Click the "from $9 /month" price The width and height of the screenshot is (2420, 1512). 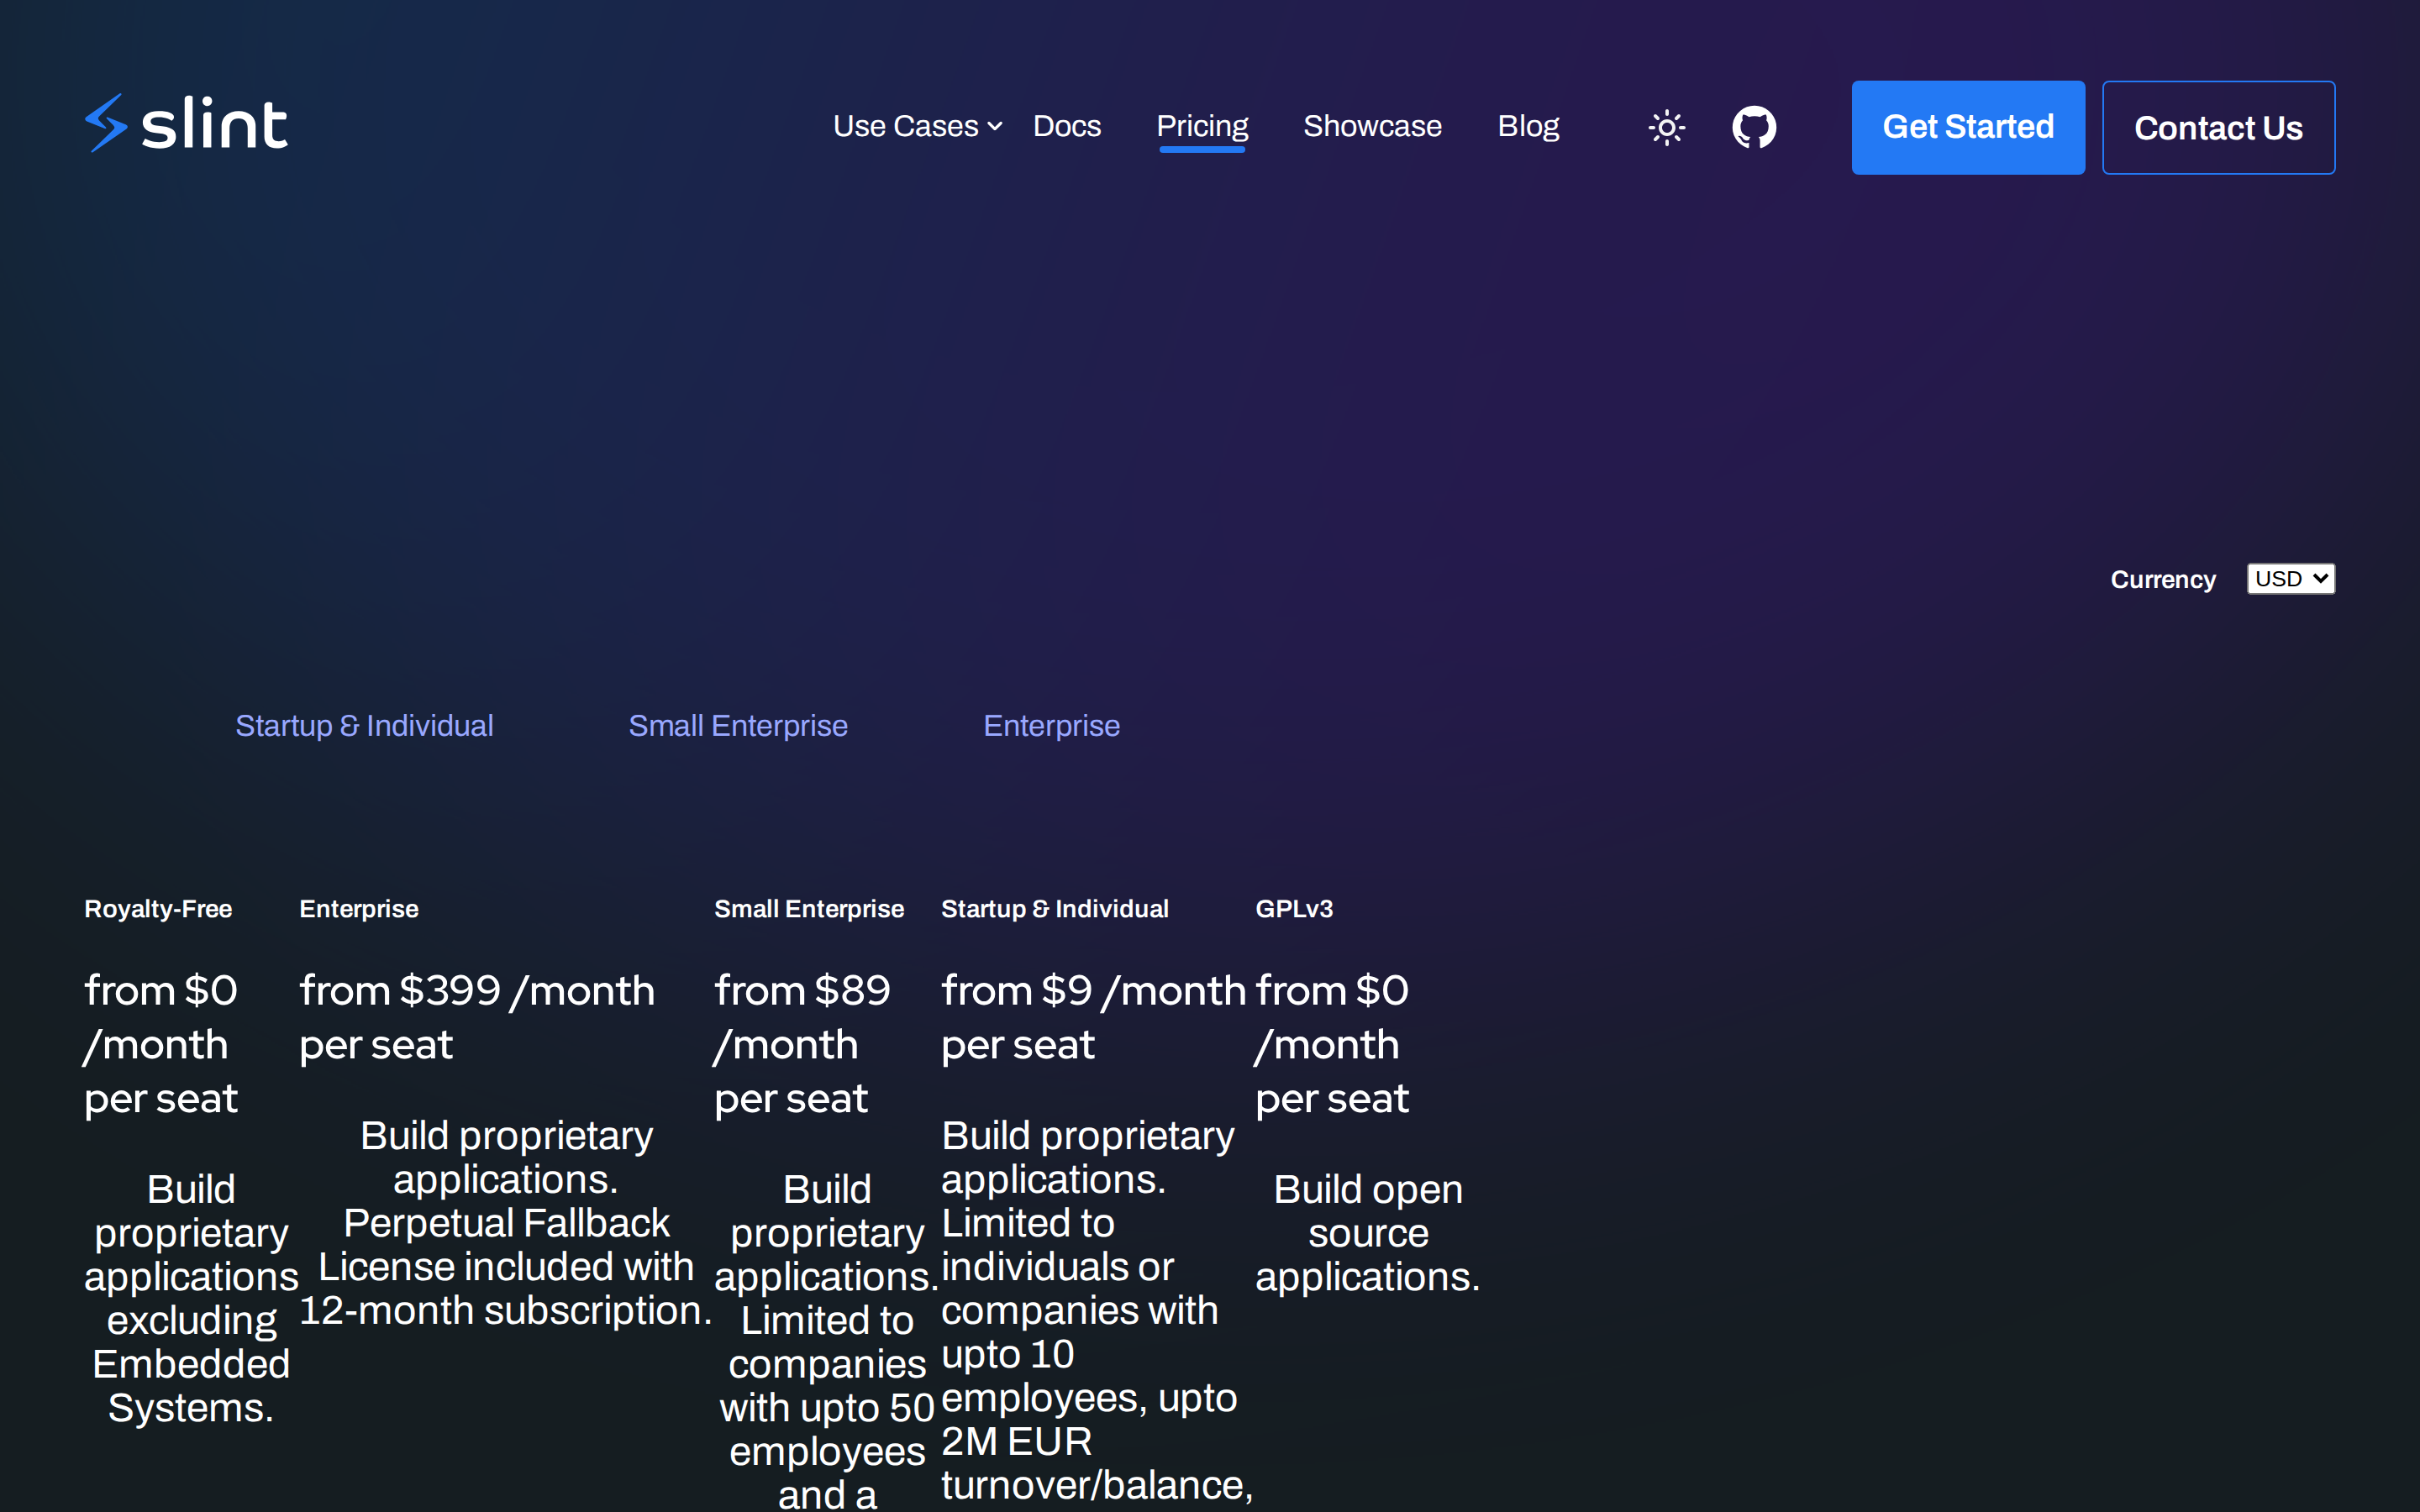click(1094, 991)
